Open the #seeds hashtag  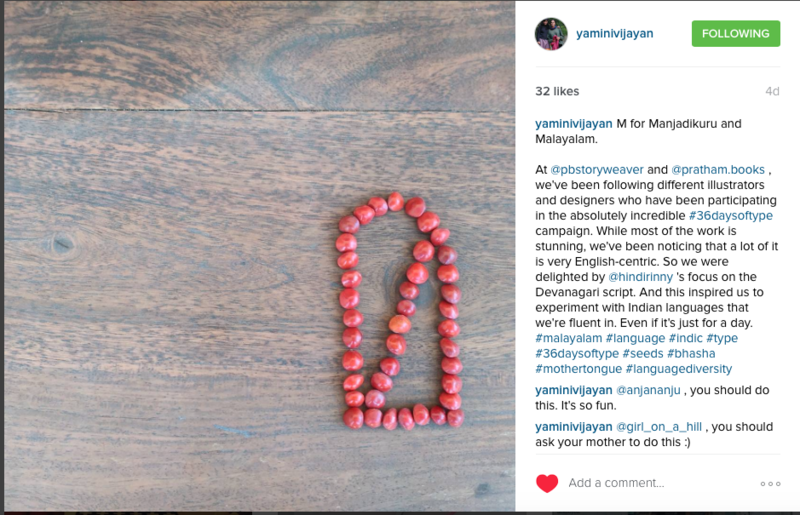[x=643, y=353]
